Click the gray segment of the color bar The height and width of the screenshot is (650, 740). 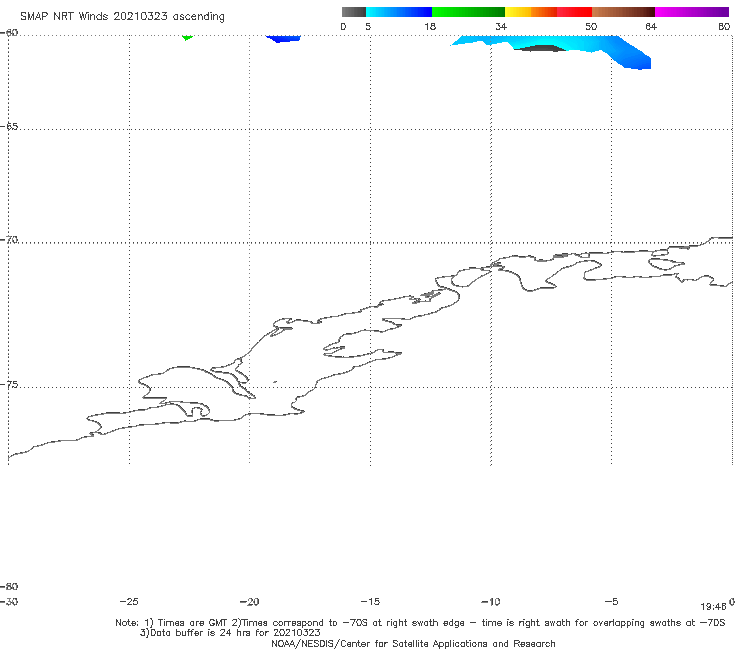coord(353,12)
